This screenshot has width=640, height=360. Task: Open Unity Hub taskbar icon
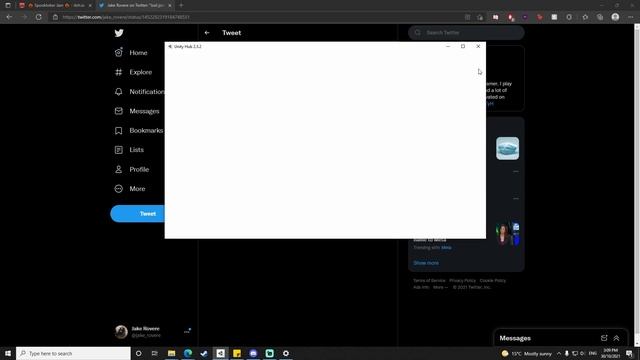(220, 353)
